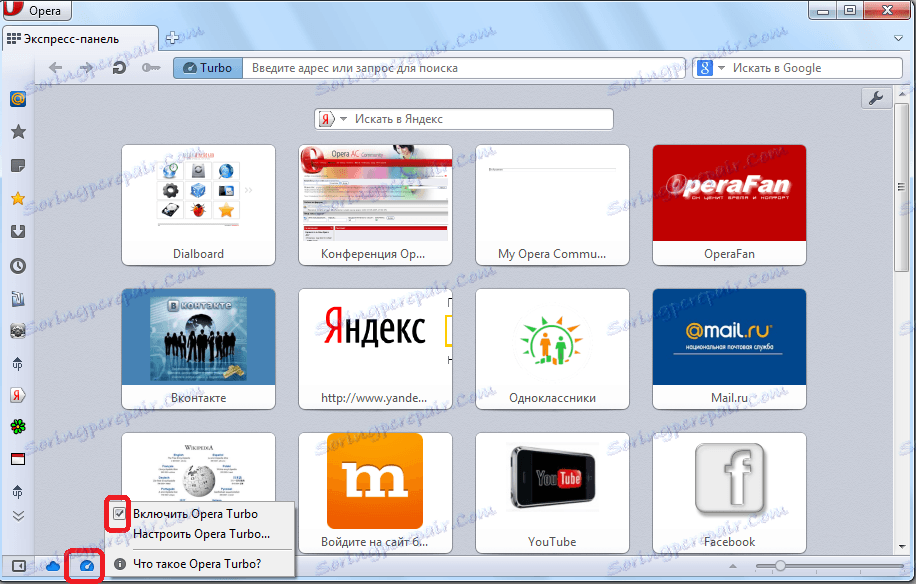Screen dimensions: 916x584
Task: Open the Links panel icon
Action: tap(18, 299)
